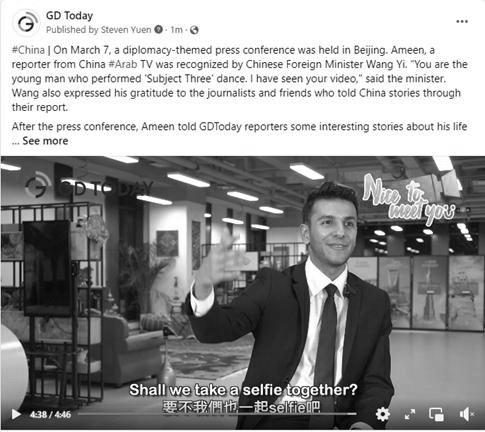Image resolution: width=485 pixels, height=432 pixels.
Task: Unmute the video with the speaker icon
Action: (466, 414)
